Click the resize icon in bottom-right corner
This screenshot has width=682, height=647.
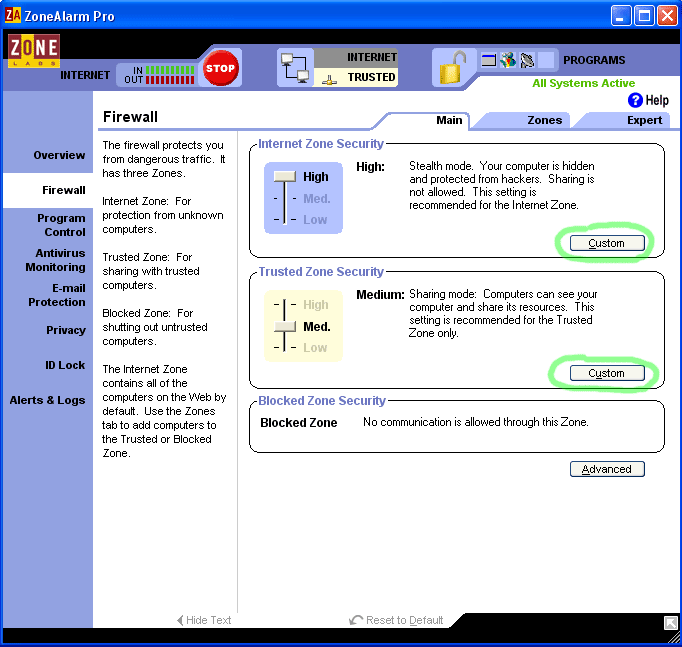[x=671, y=622]
